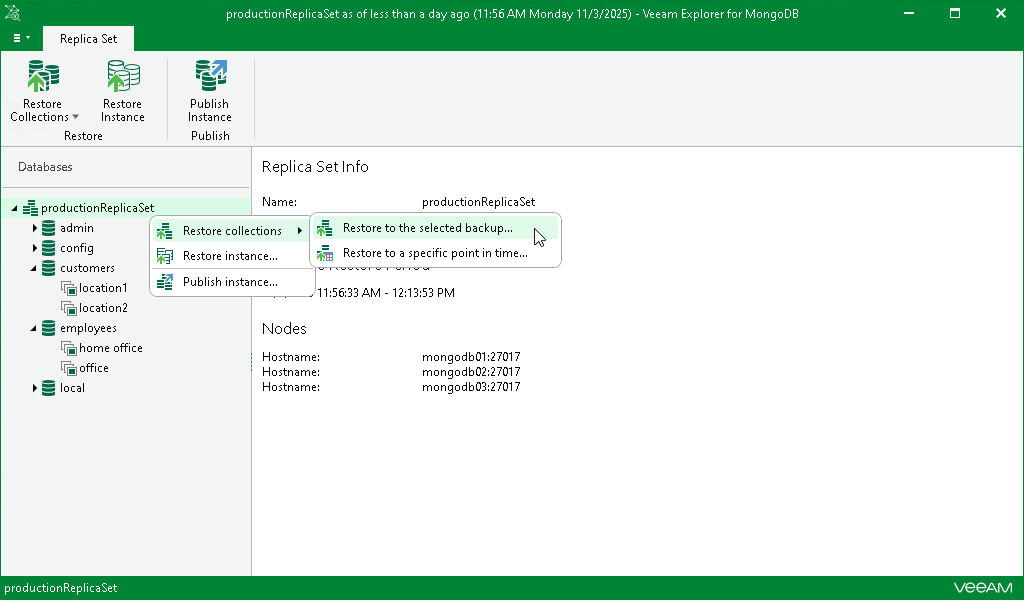Switch to the Replica Set ribbon tab
Image resolution: width=1024 pixels, height=600 pixels.
(x=88, y=38)
